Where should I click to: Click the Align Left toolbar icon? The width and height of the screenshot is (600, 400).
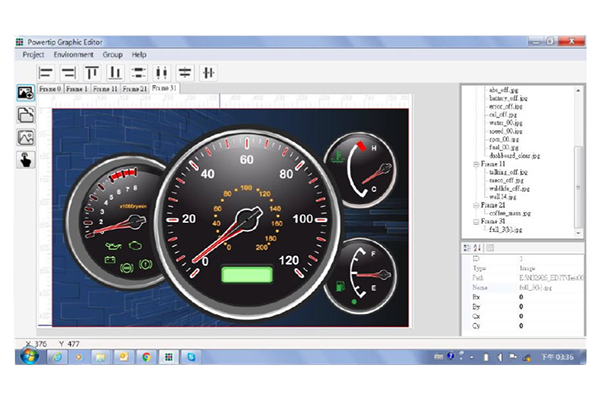pos(46,73)
